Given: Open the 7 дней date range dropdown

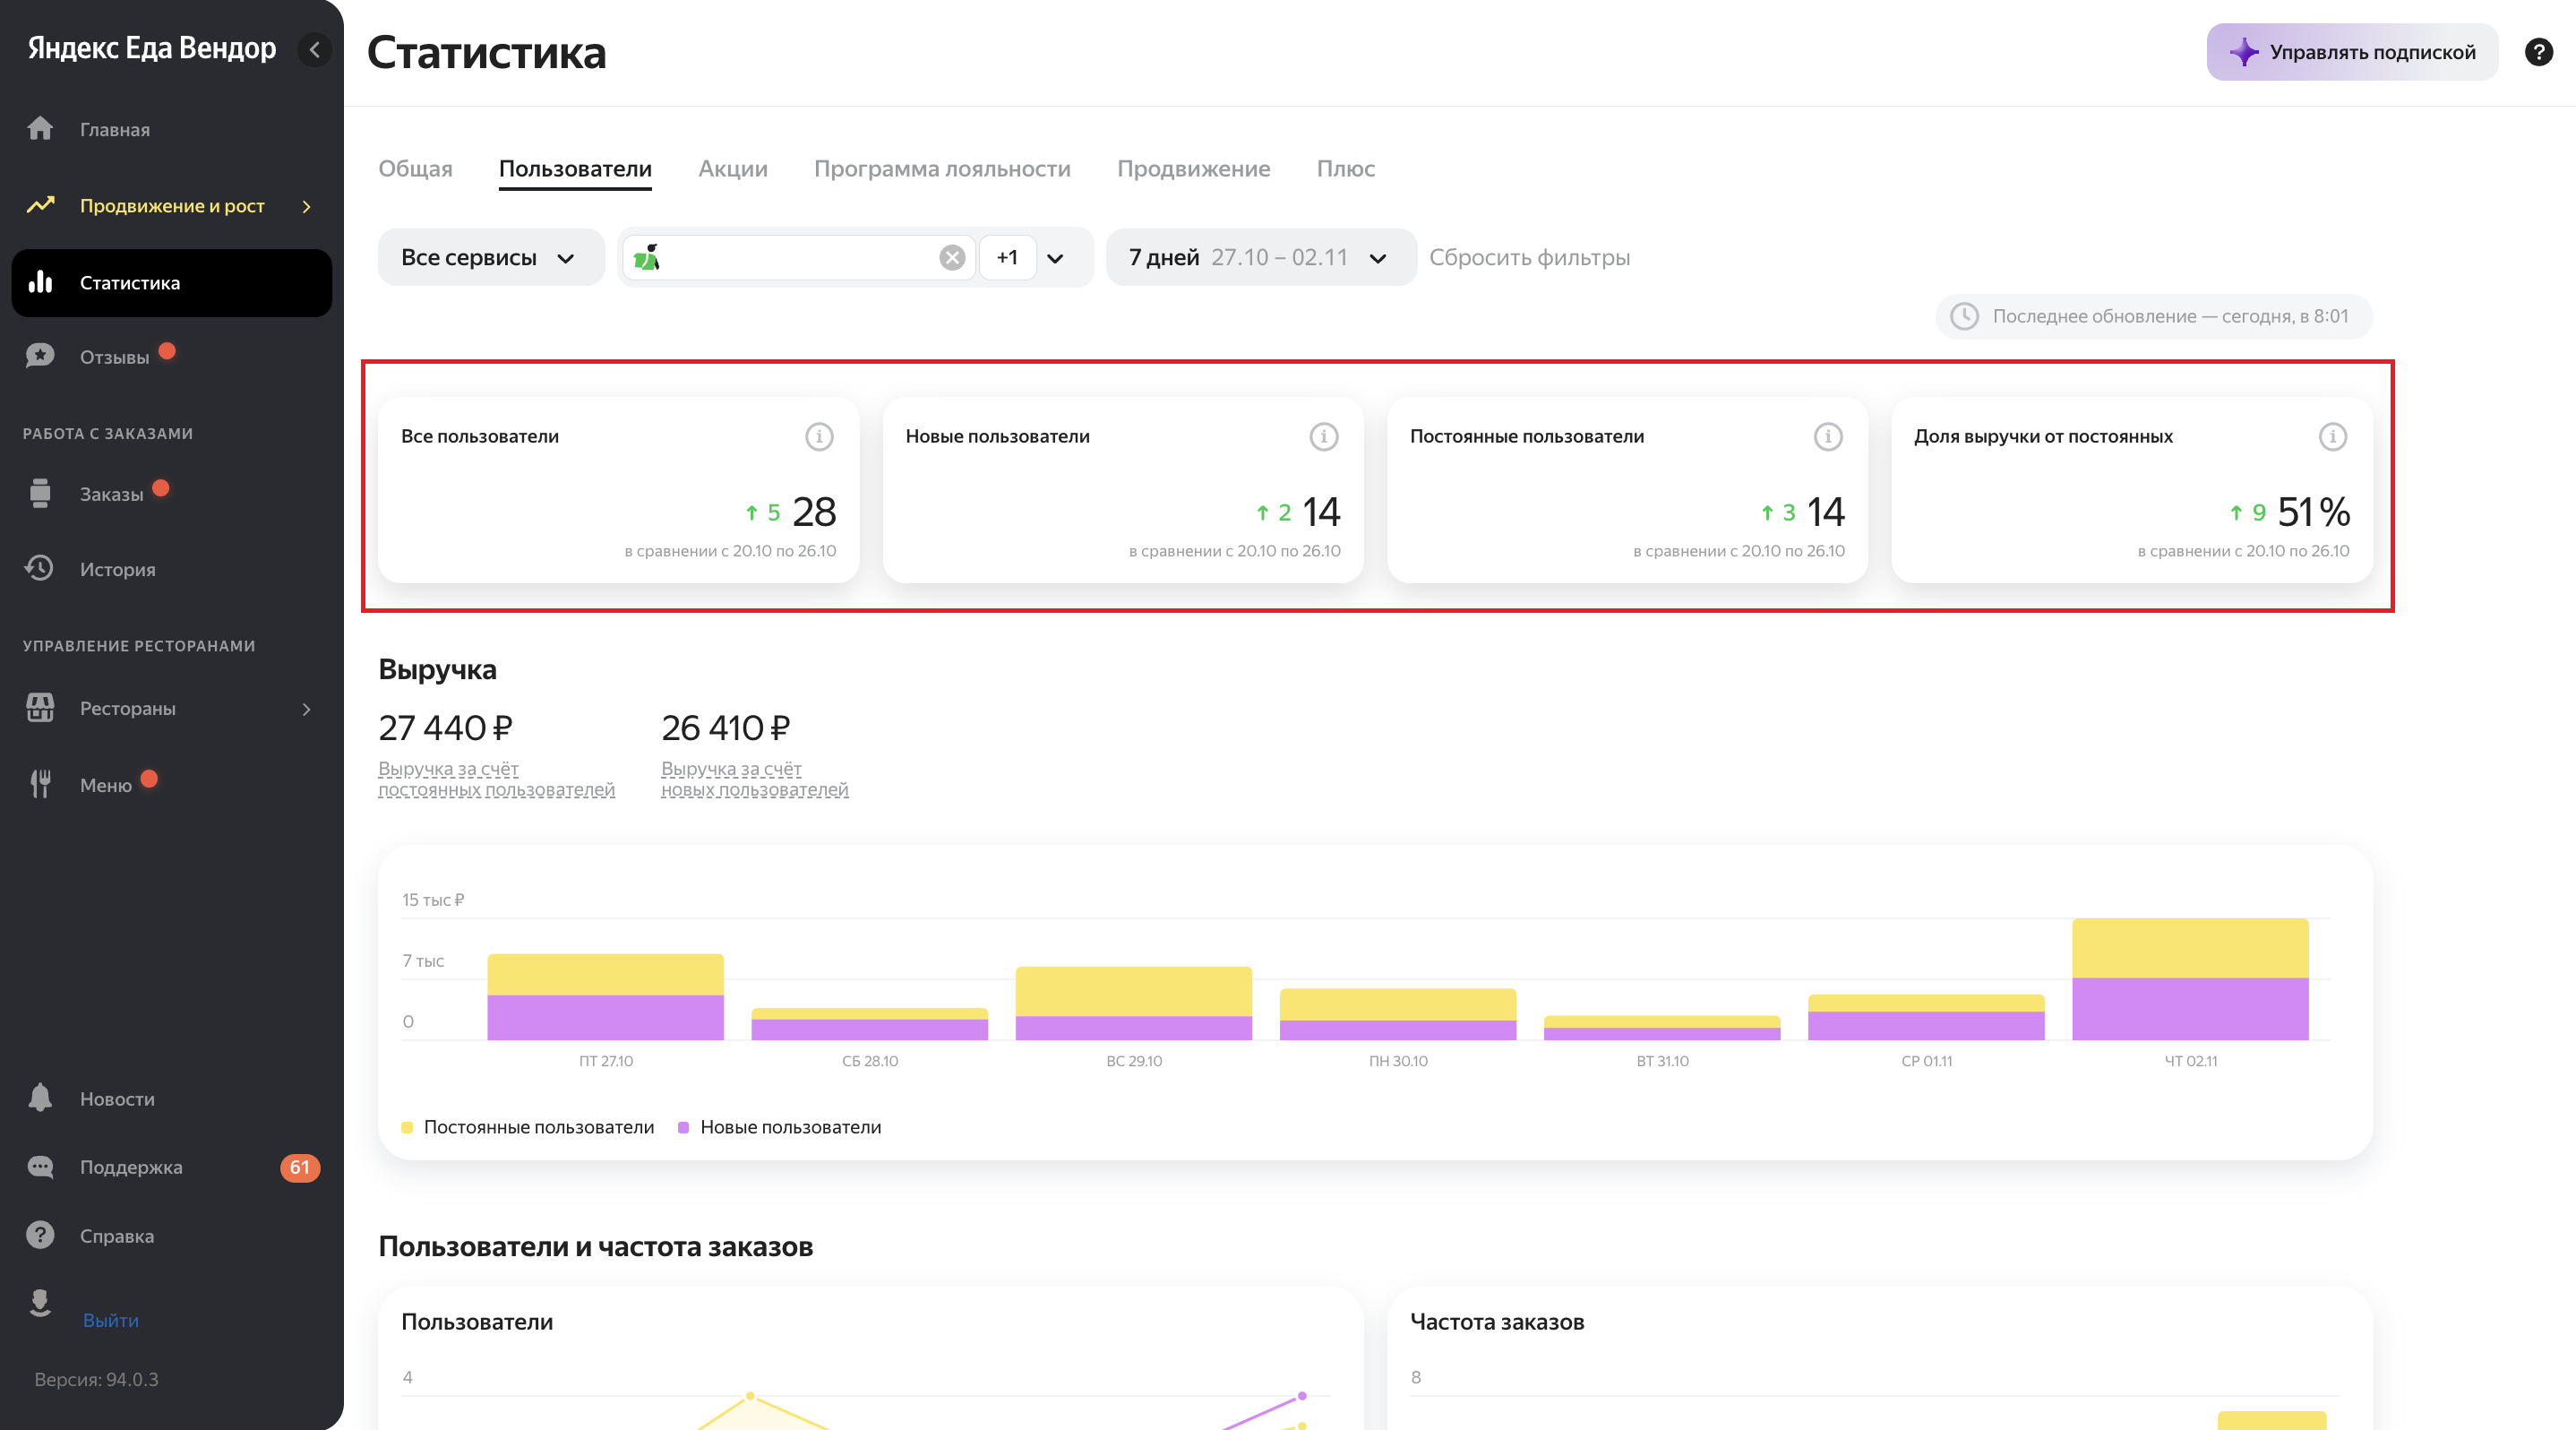Looking at the screenshot, I should [1258, 258].
